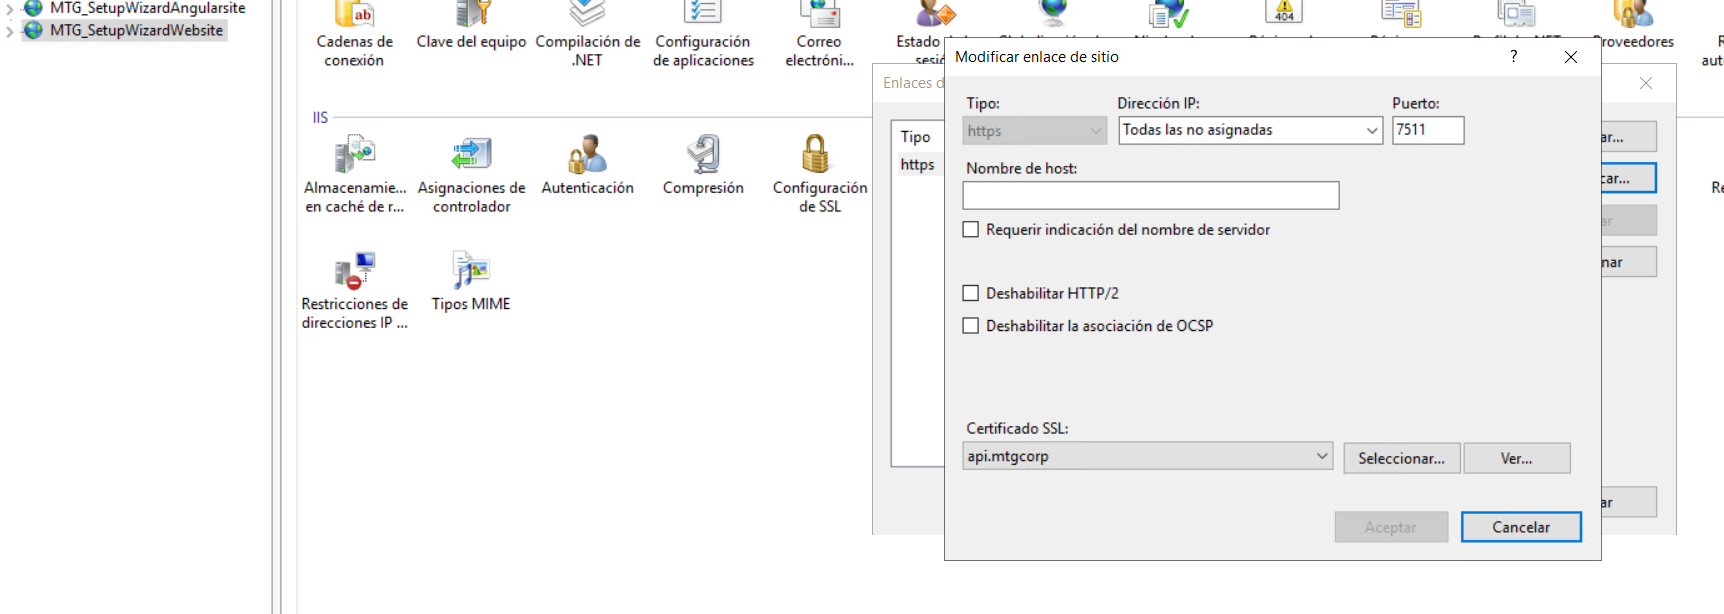Image resolution: width=1724 pixels, height=614 pixels.
Task: Open Asignaciones de controlador feature
Action: 471,175
